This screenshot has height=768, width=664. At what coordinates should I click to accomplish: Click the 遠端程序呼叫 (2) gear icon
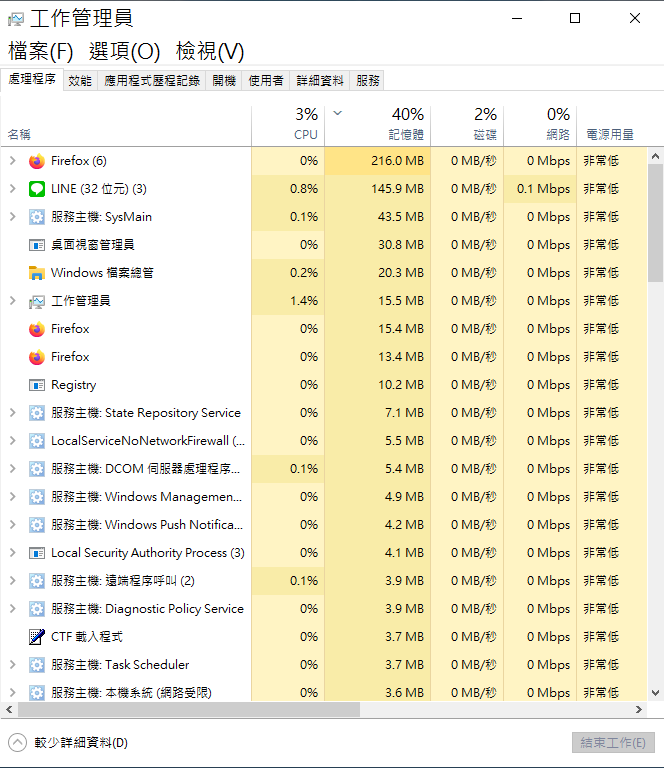pyautogui.click(x=37, y=581)
